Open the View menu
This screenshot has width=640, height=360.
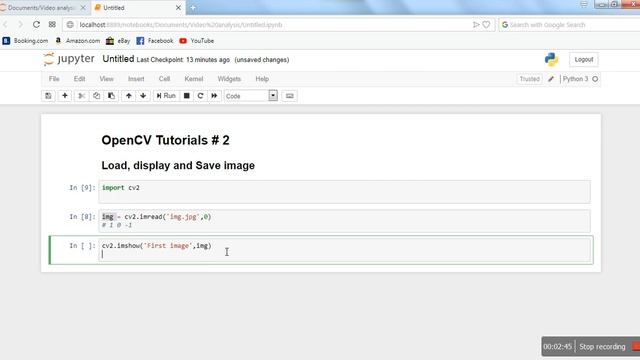pyautogui.click(x=106, y=79)
